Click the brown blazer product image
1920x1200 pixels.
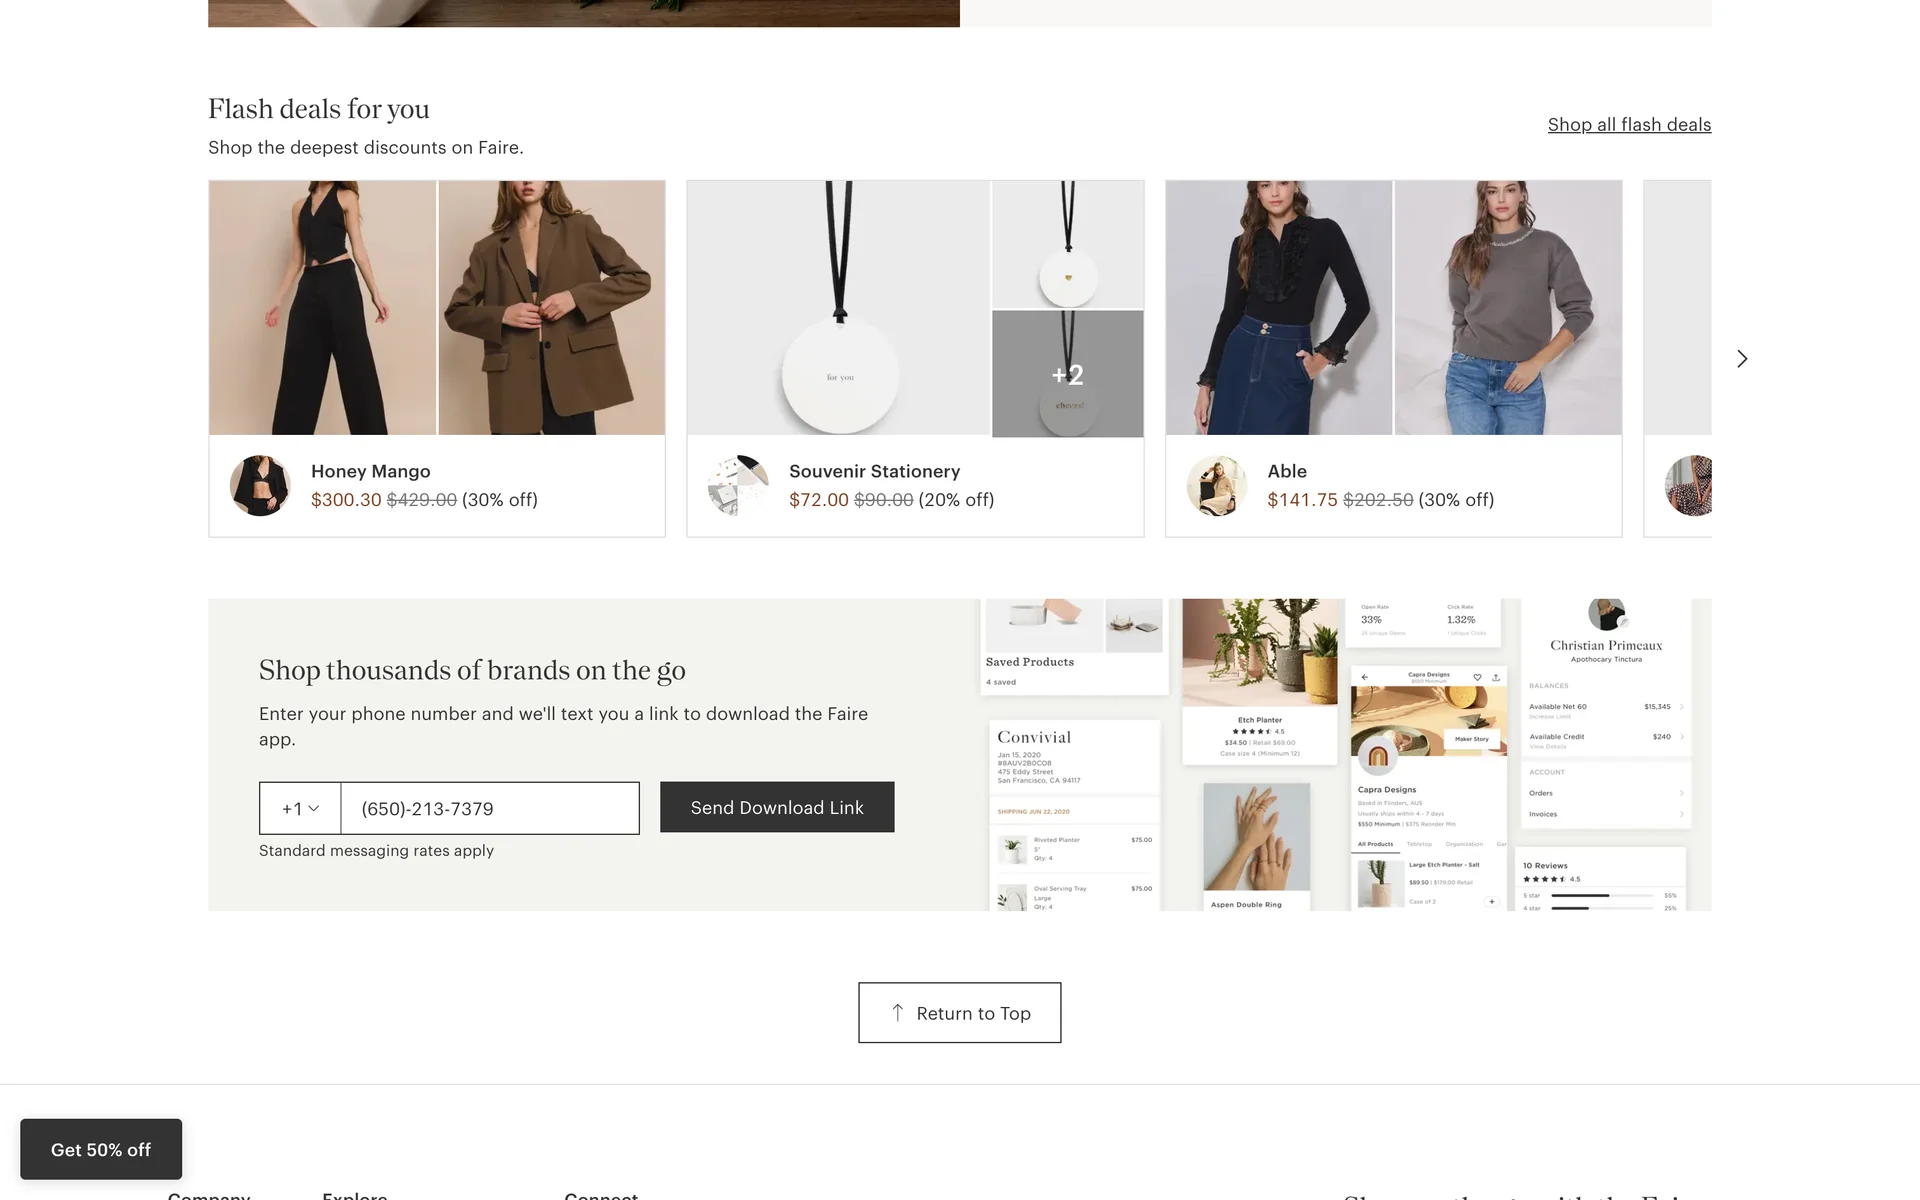tap(551, 308)
